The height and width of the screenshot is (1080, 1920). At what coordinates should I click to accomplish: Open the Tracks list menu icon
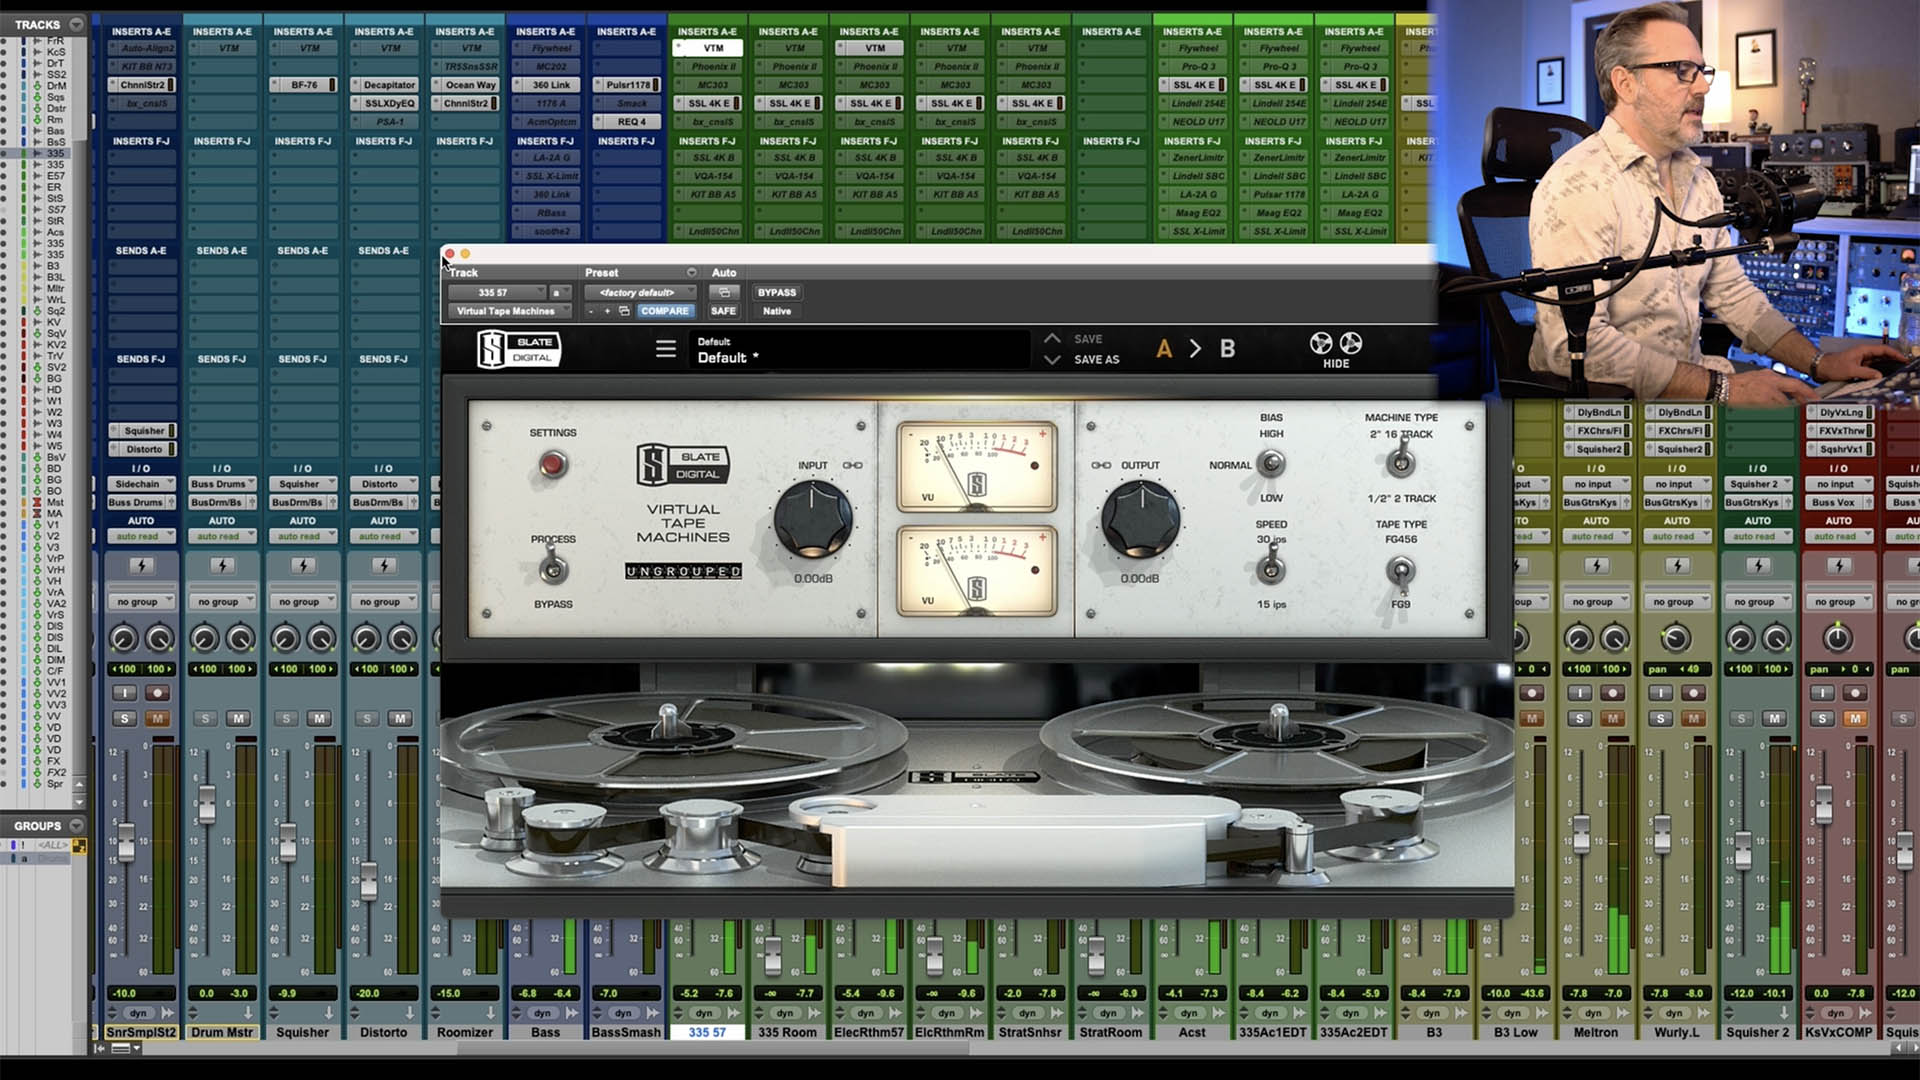pyautogui.click(x=76, y=24)
